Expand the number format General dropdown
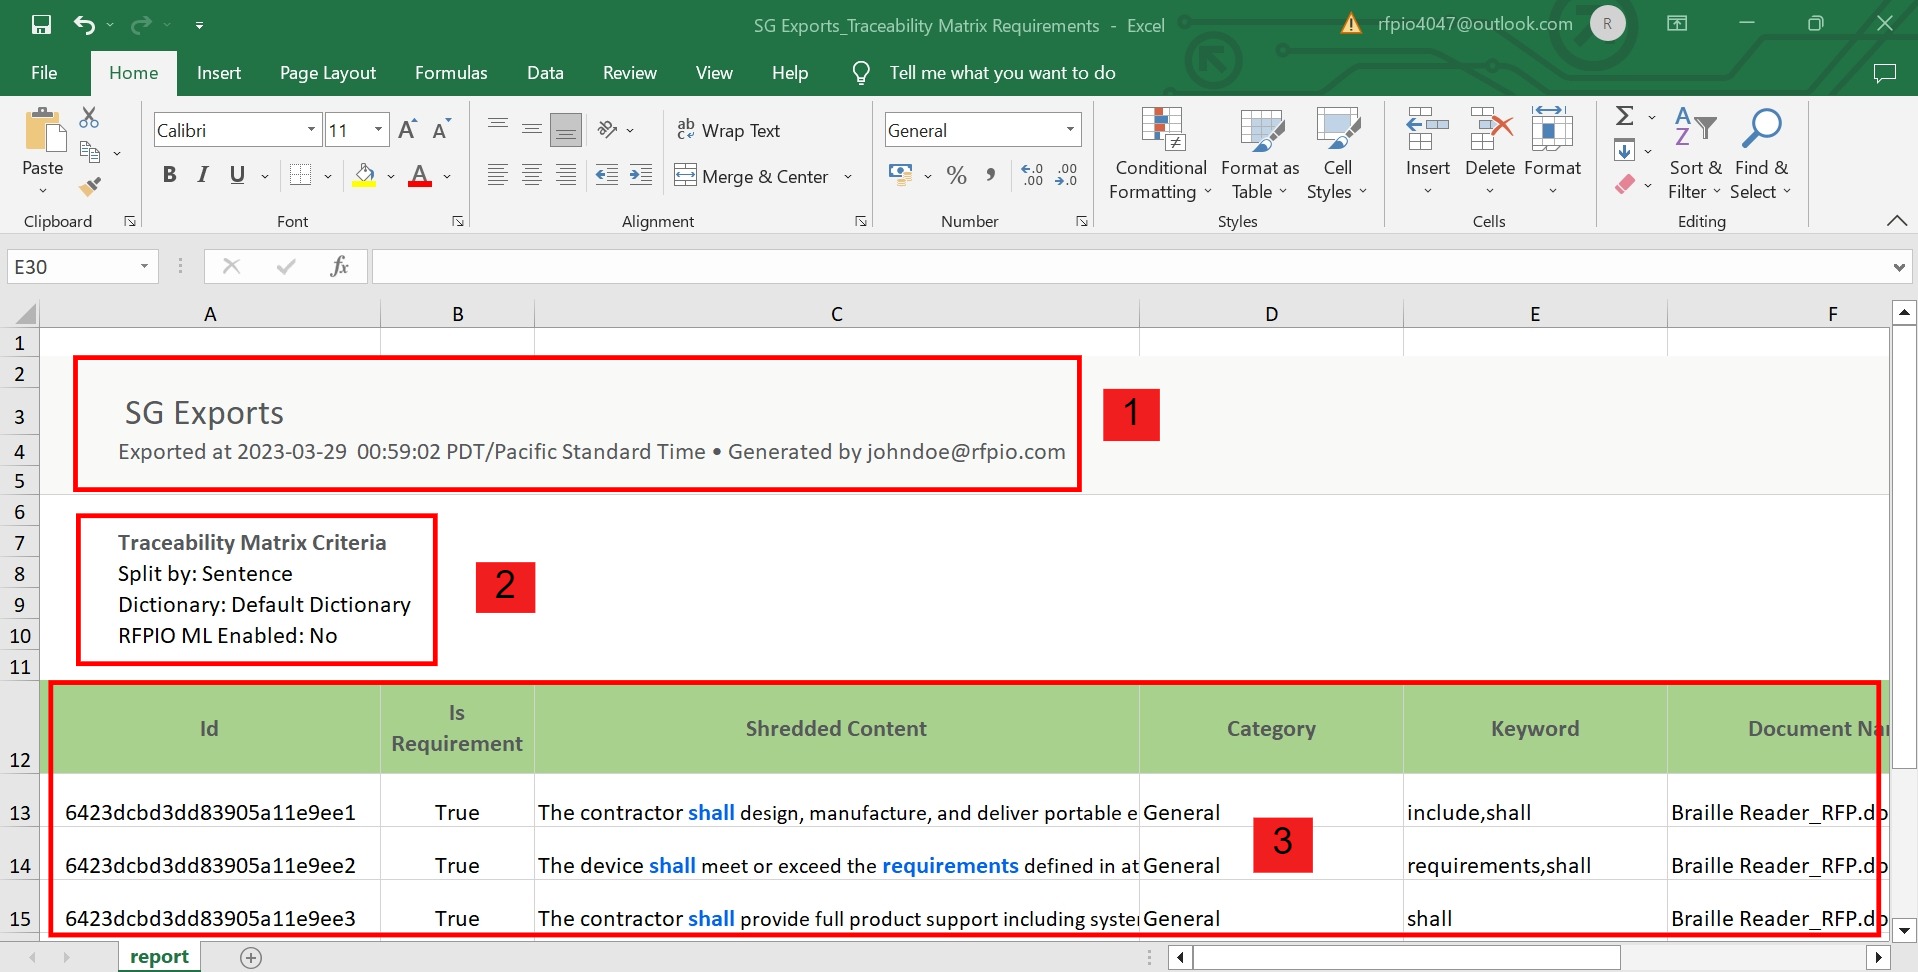The image size is (1918, 972). (1070, 130)
